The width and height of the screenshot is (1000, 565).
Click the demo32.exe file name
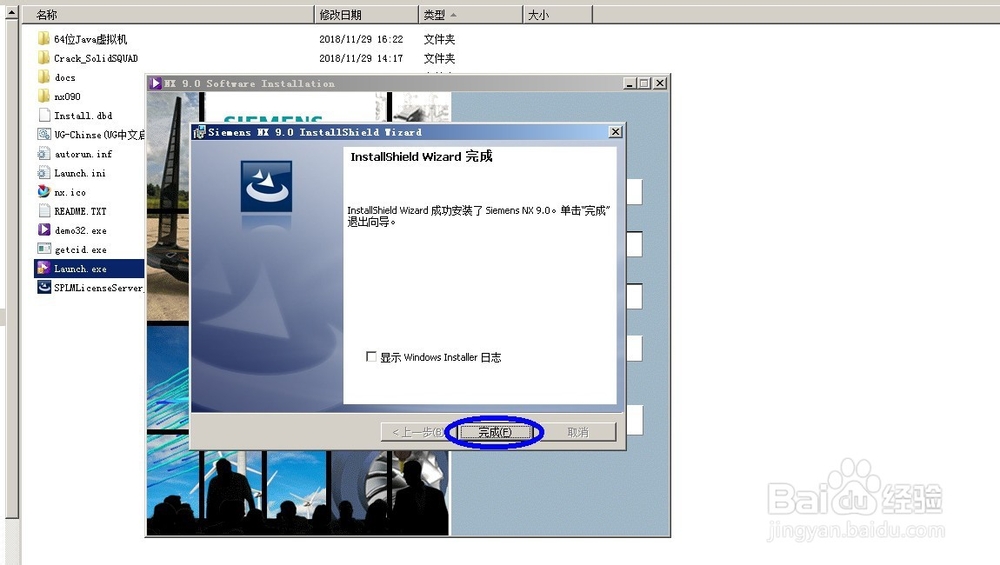point(80,231)
